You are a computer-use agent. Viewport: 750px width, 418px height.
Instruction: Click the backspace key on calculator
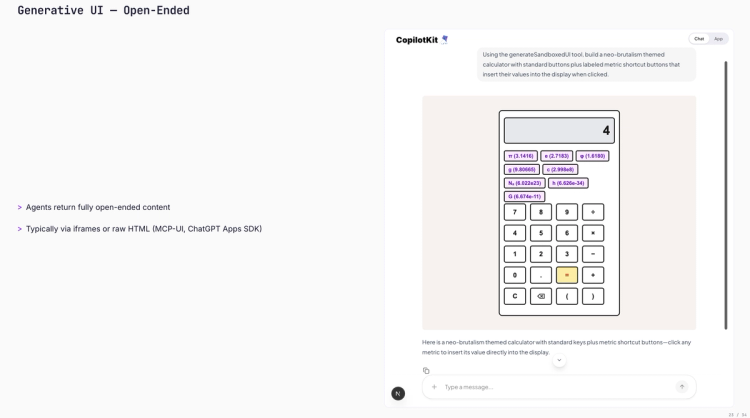[540, 296]
